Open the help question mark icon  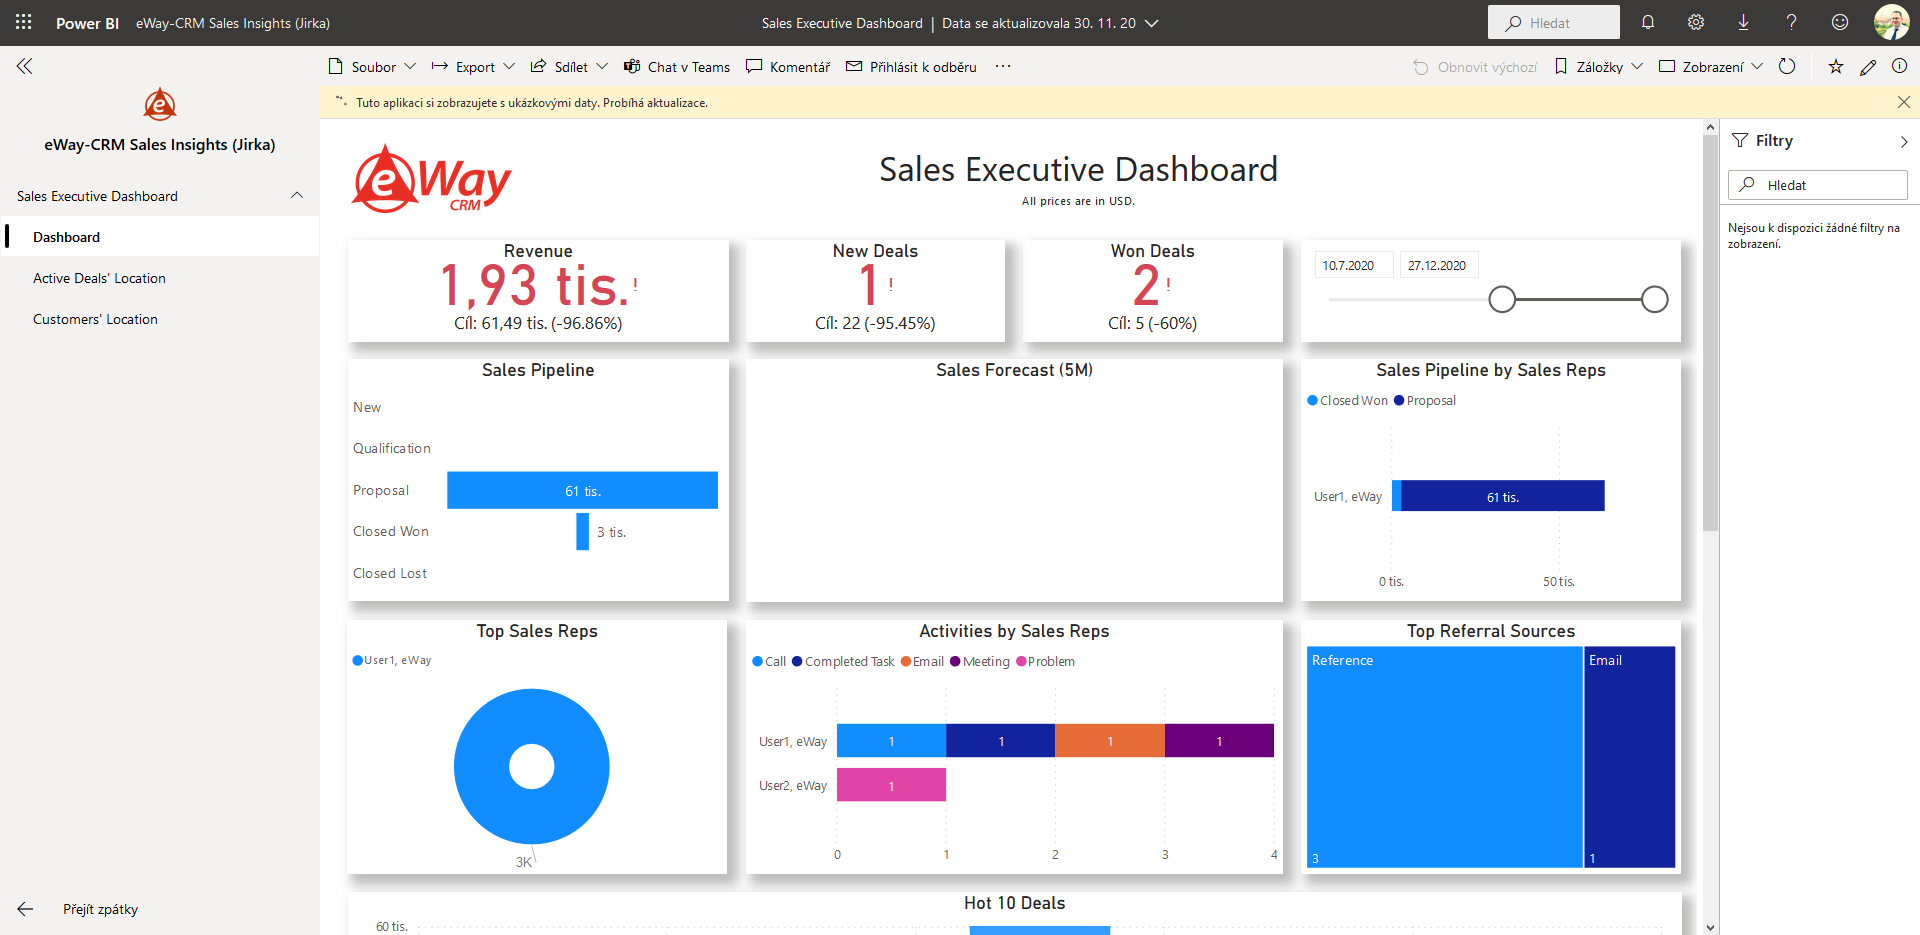1791,22
